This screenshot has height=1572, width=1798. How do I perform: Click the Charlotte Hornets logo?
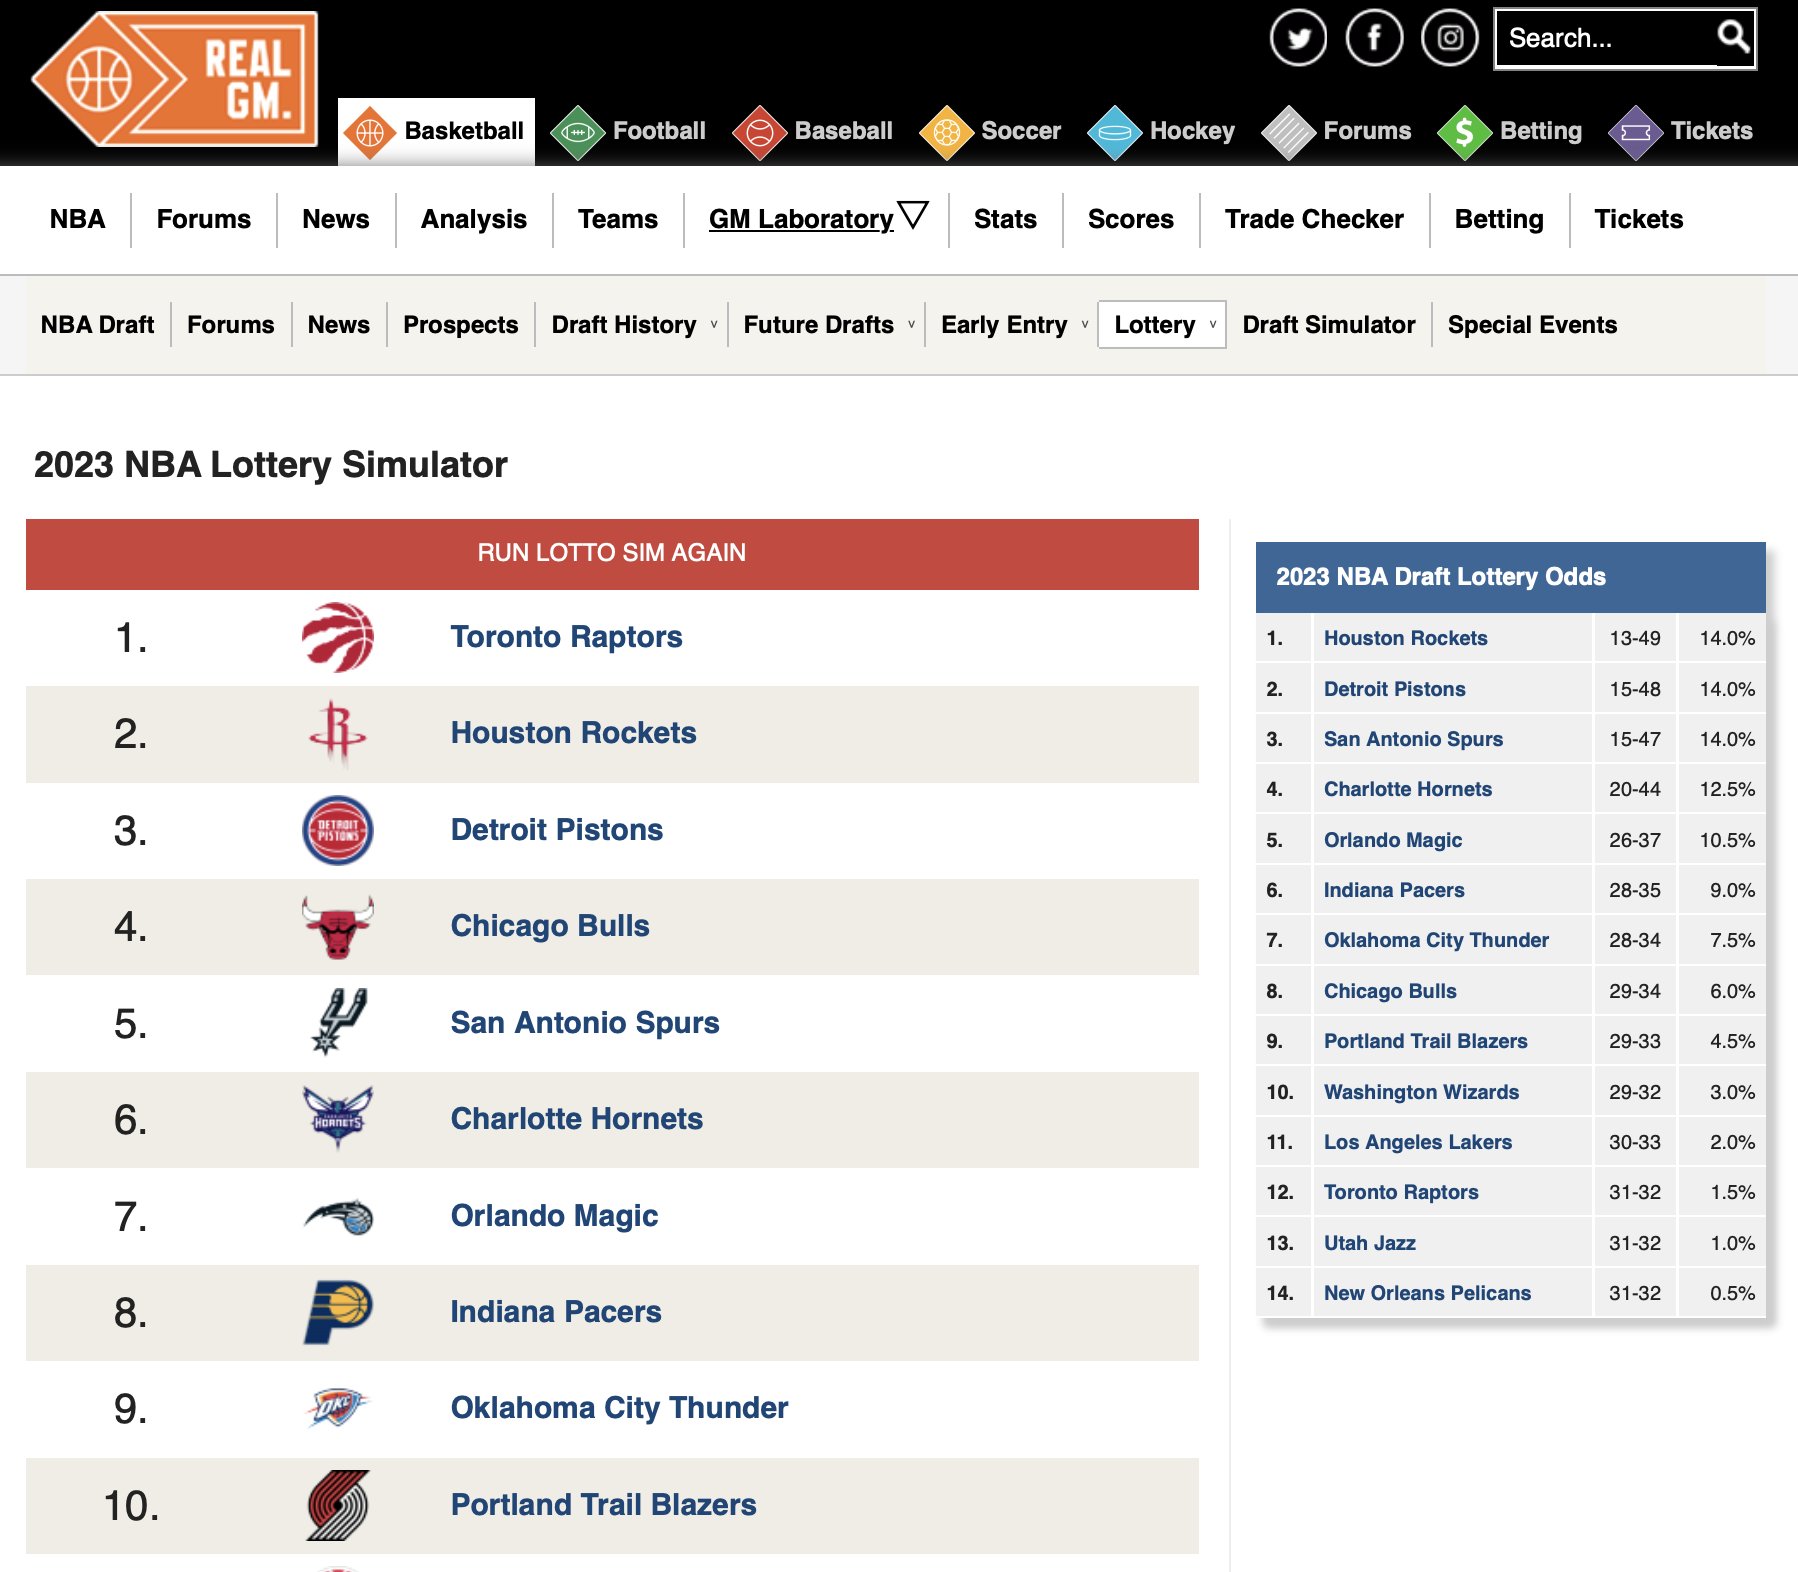[x=338, y=1118]
